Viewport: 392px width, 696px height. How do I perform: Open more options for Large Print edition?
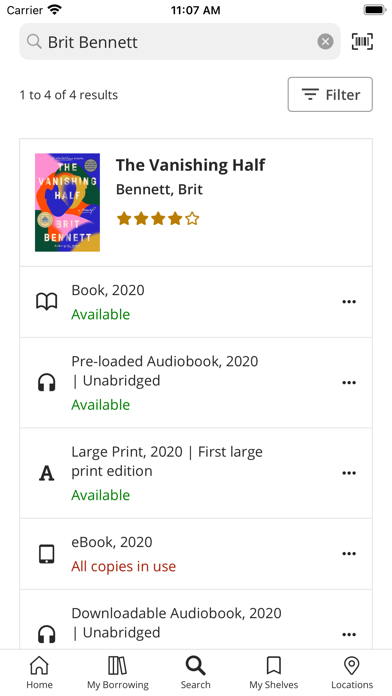click(x=349, y=473)
